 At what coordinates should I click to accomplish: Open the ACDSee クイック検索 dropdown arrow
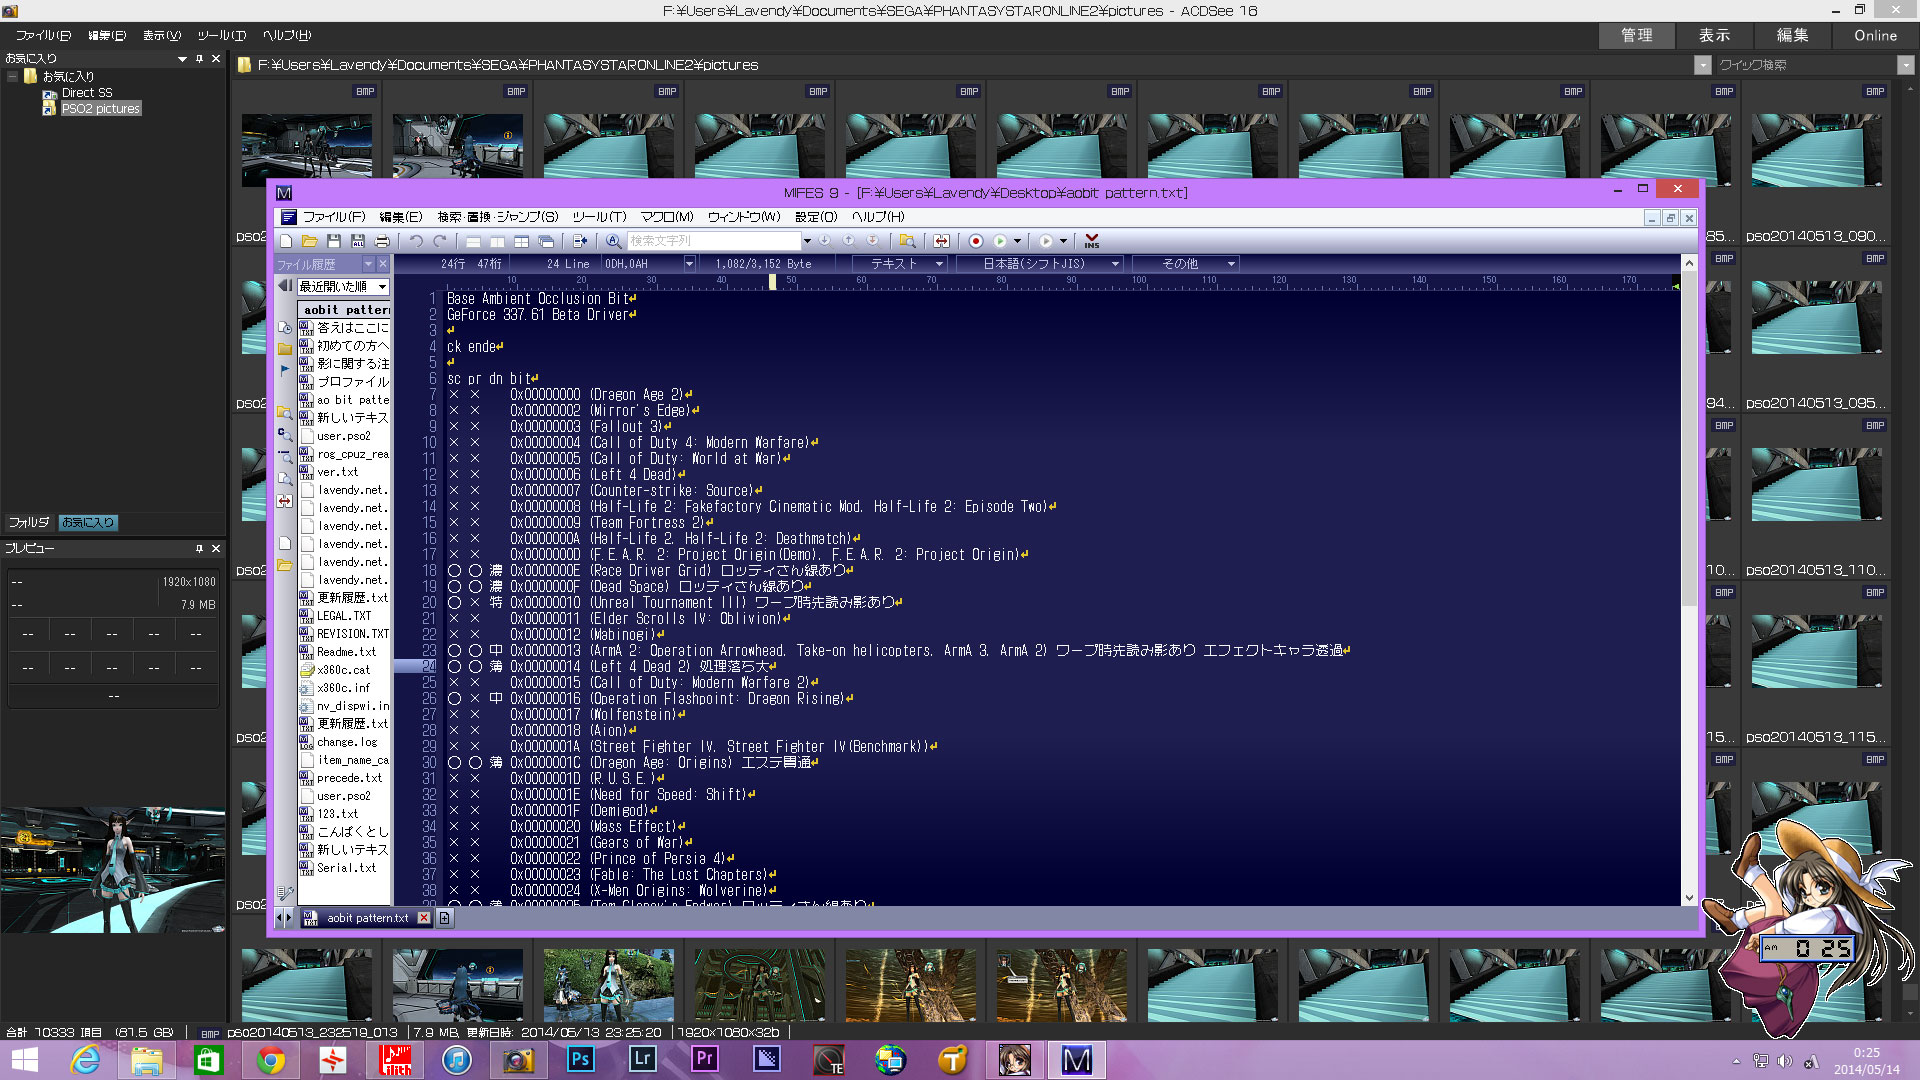coord(1905,65)
